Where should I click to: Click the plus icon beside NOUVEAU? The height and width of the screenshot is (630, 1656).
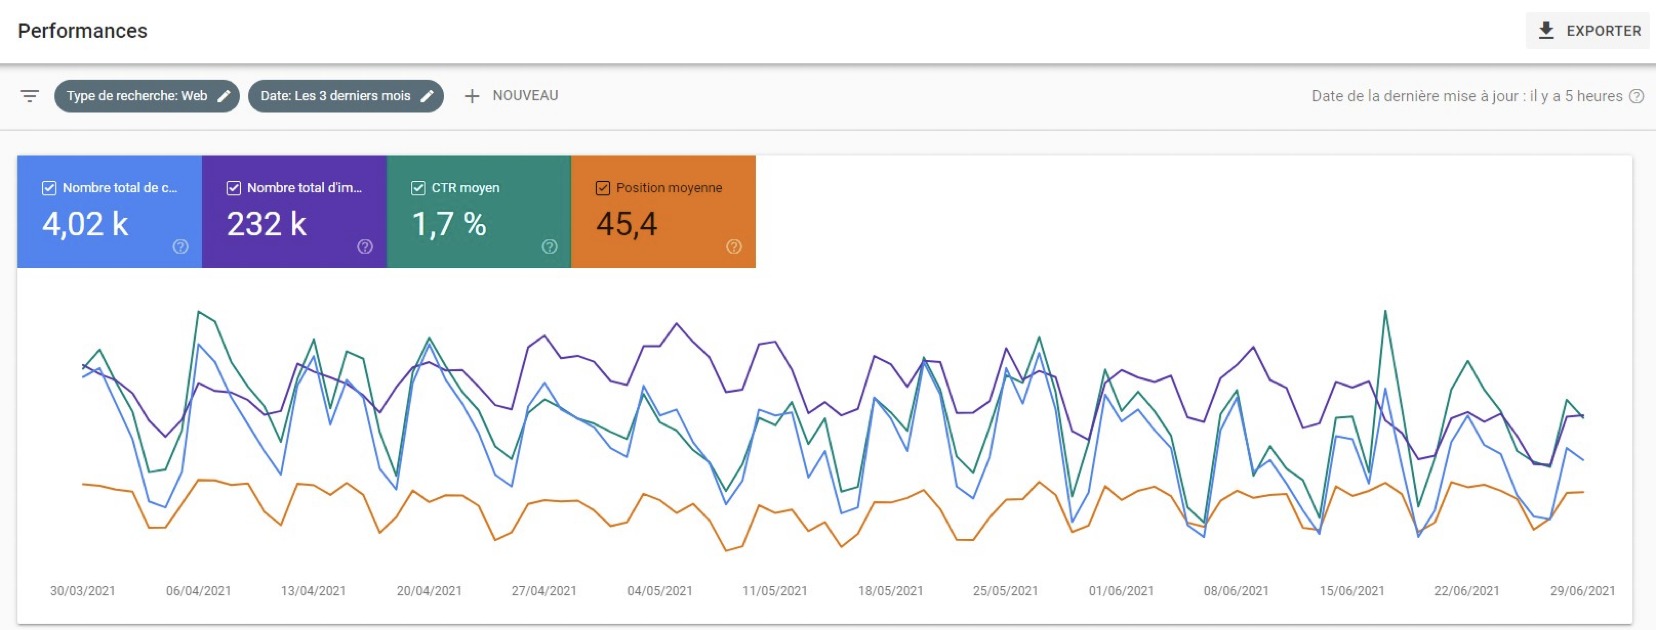tap(472, 96)
